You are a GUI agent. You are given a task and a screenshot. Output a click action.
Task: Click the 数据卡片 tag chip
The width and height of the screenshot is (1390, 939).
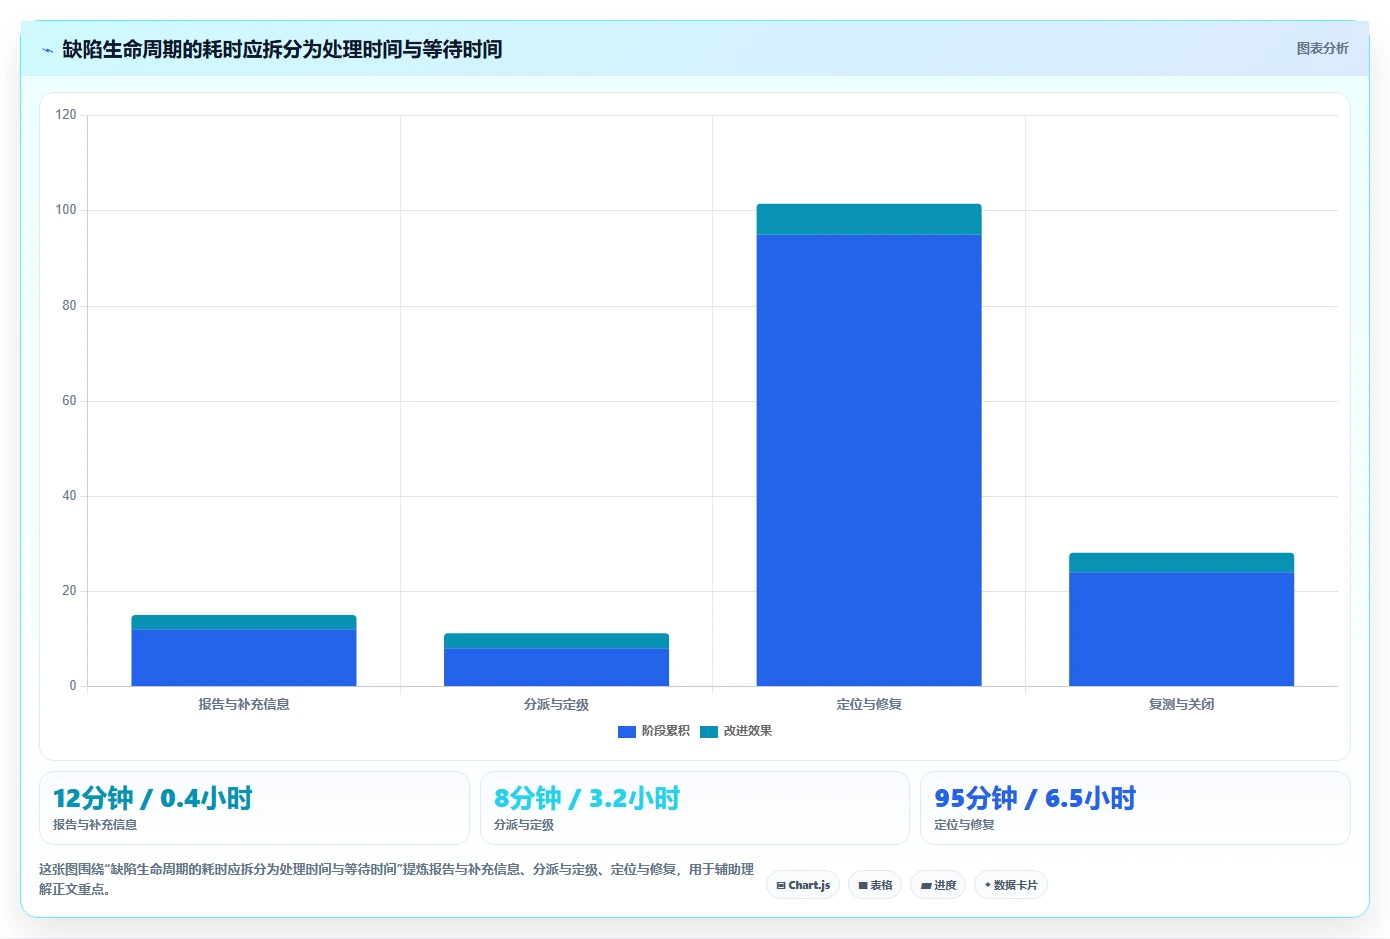(1011, 885)
